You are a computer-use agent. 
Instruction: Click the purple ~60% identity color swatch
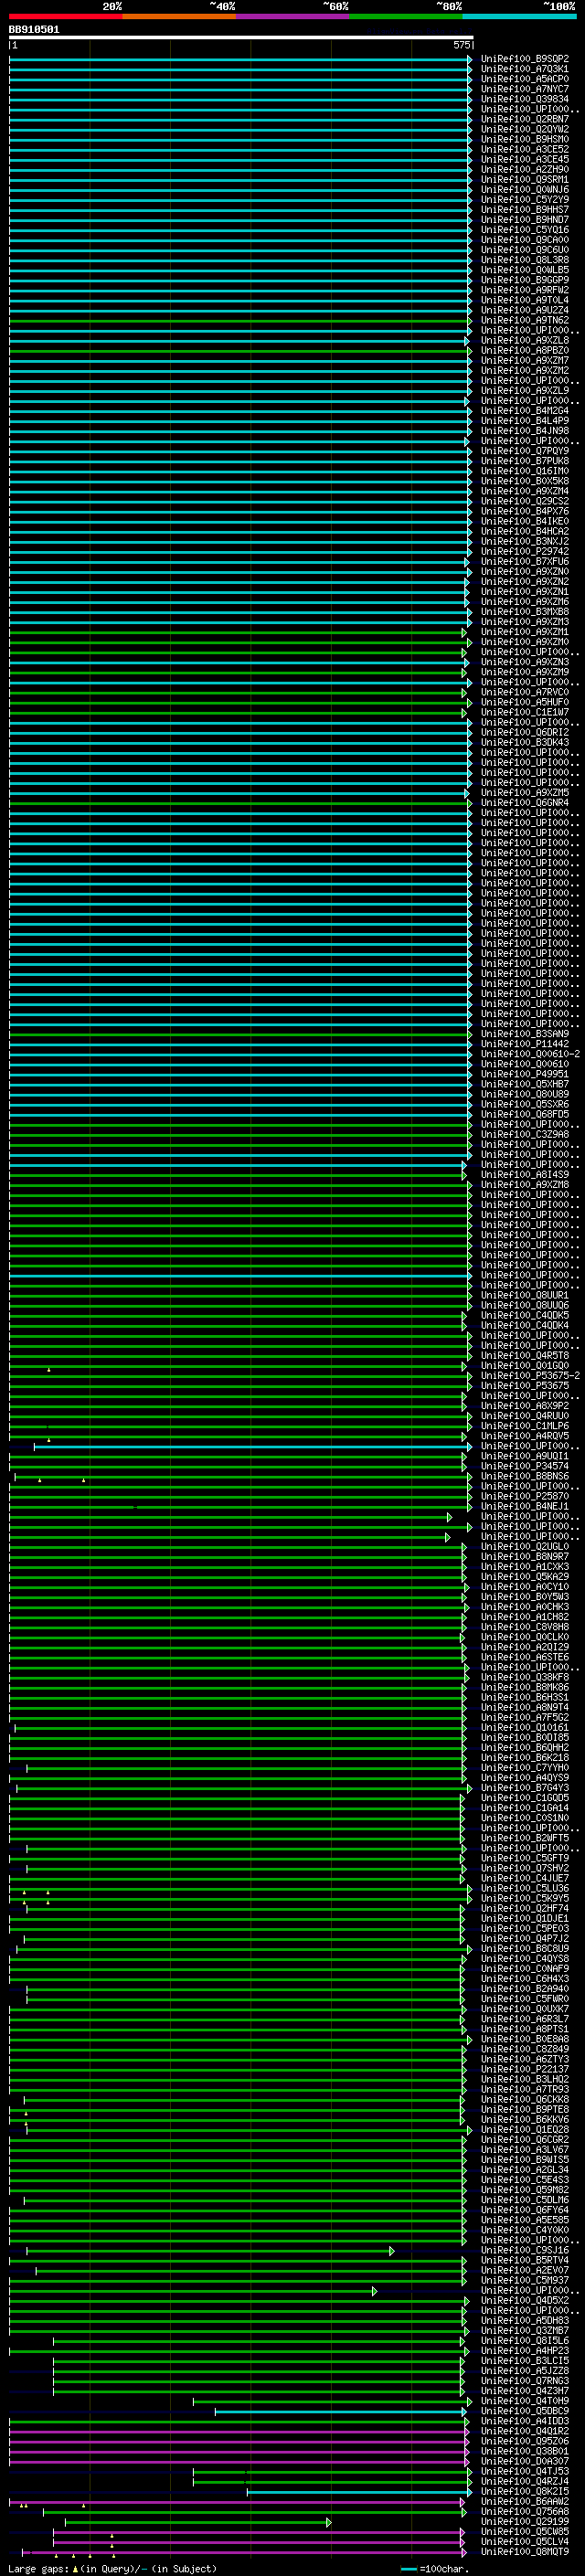point(293,16)
